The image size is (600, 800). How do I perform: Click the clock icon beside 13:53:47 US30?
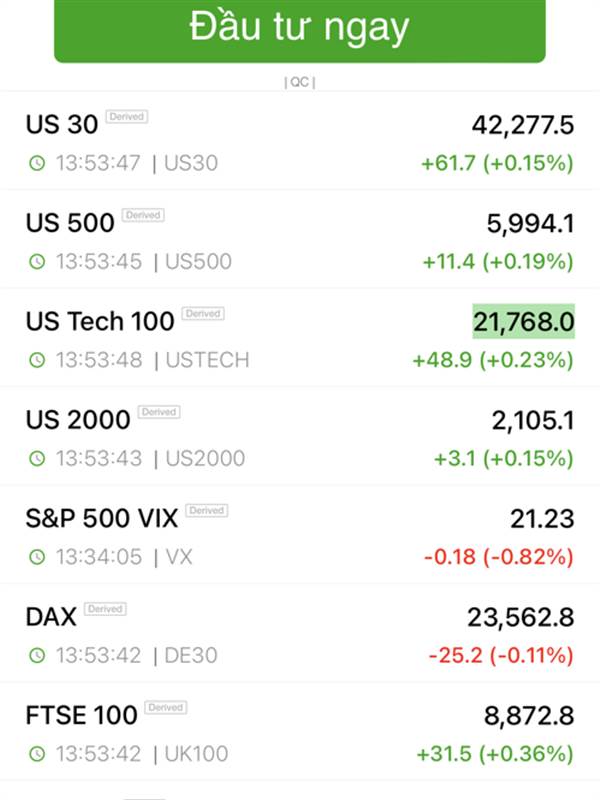tap(37, 163)
